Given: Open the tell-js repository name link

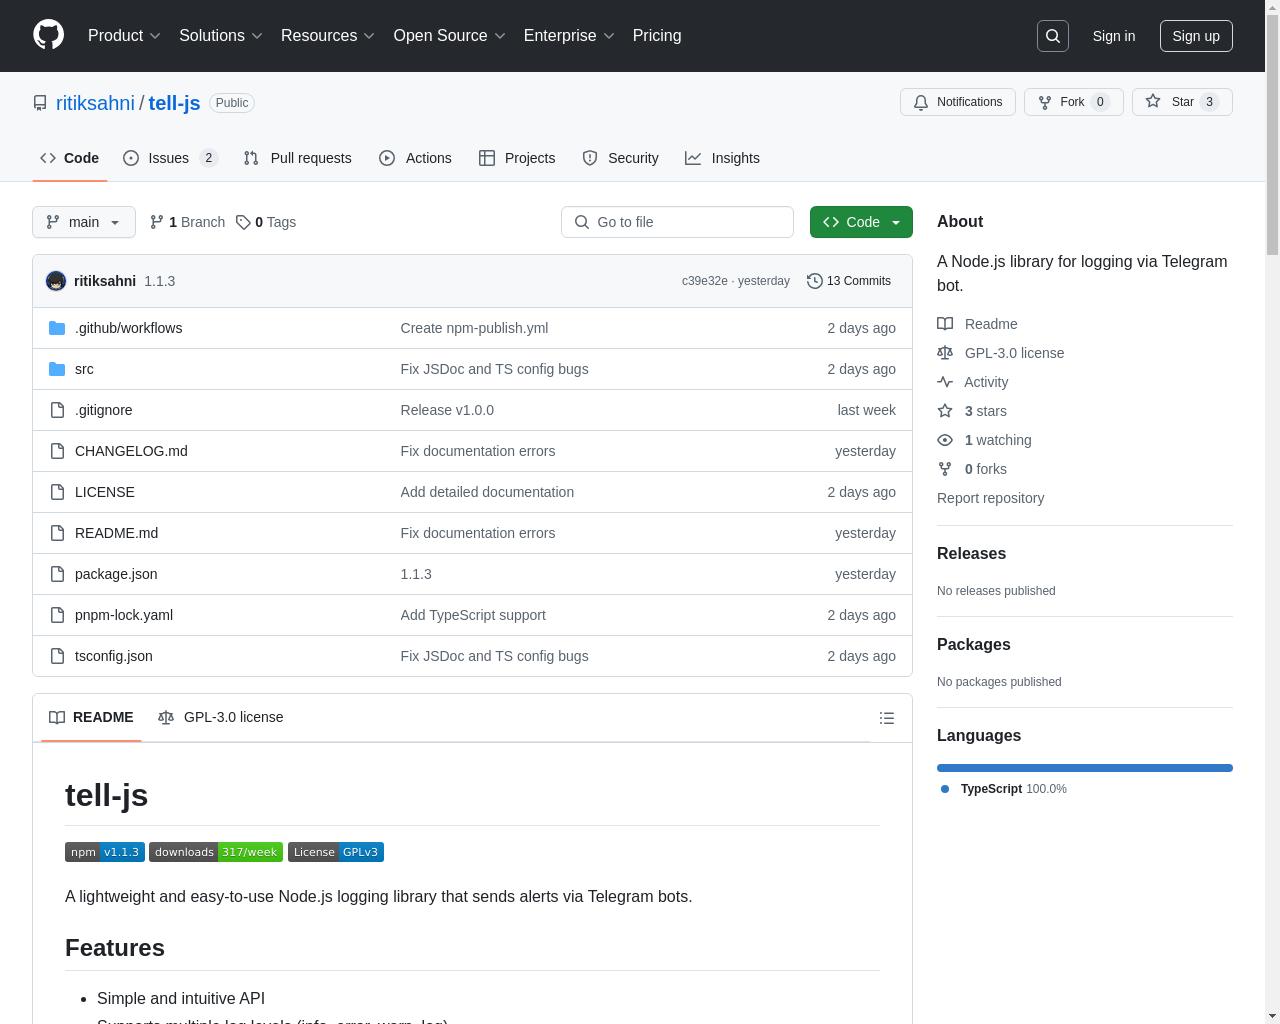Looking at the screenshot, I should (174, 103).
